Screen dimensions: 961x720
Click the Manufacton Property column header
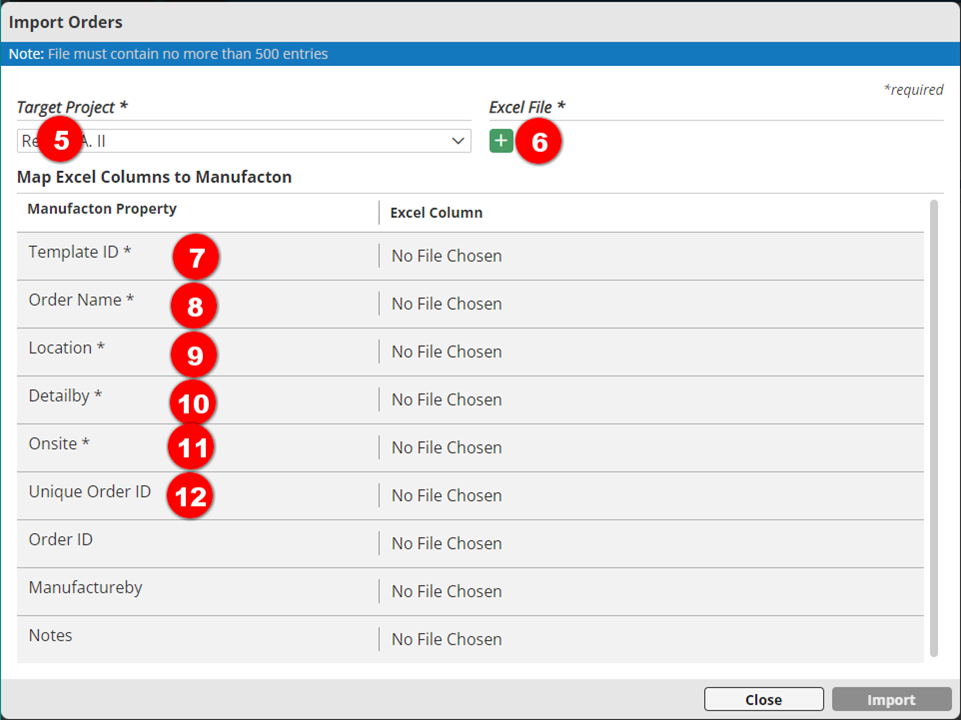click(102, 209)
